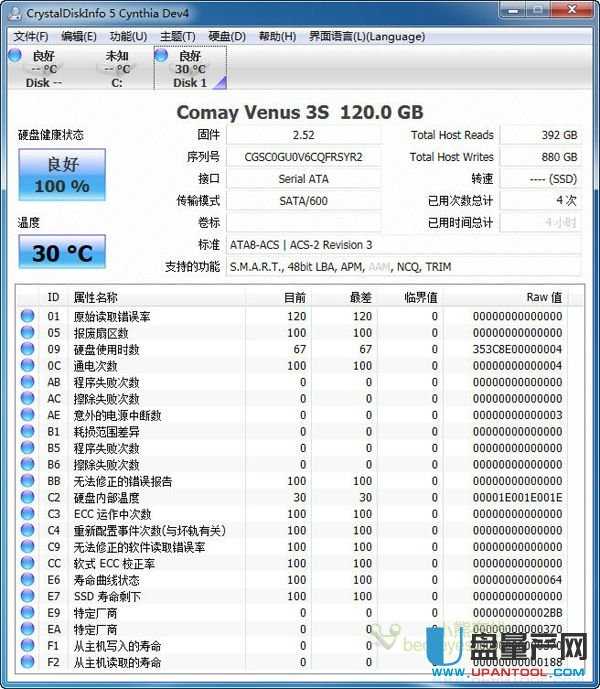Image resolution: width=600 pixels, height=689 pixels.
Task: Click the power-on count value 4 次
Action: click(541, 201)
